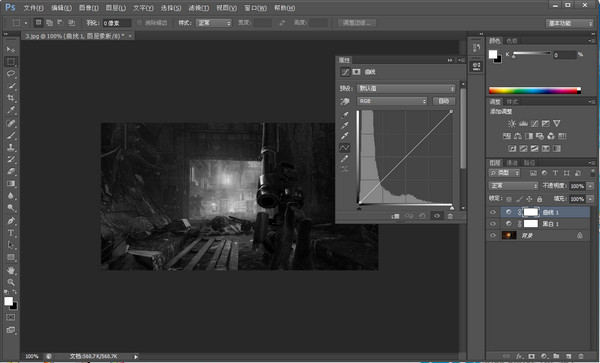Add a Hue/Saturation adjustment

506,136
